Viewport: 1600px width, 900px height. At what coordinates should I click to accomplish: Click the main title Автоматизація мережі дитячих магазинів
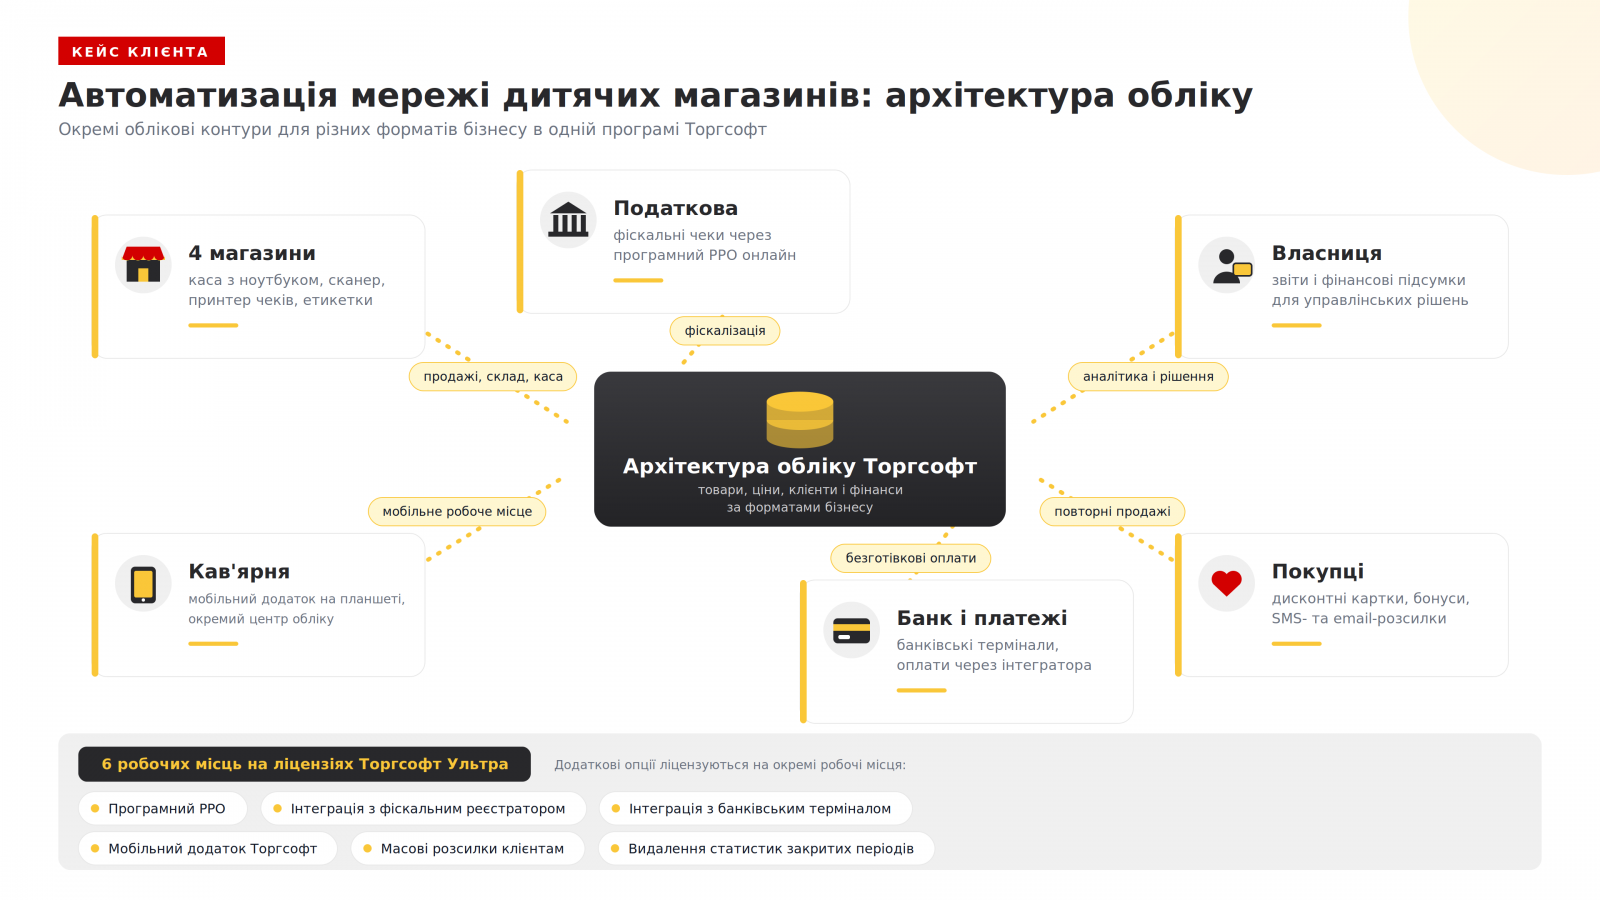[x=655, y=95]
